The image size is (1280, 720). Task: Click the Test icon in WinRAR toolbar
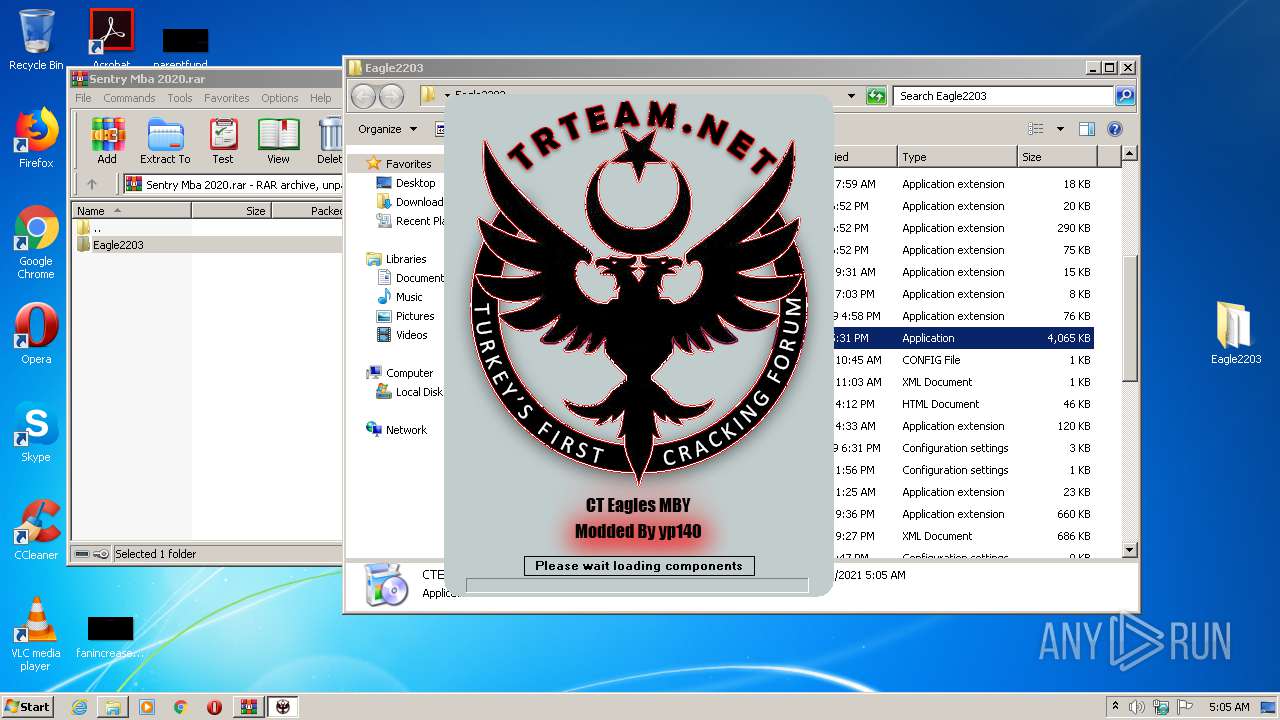[x=223, y=140]
